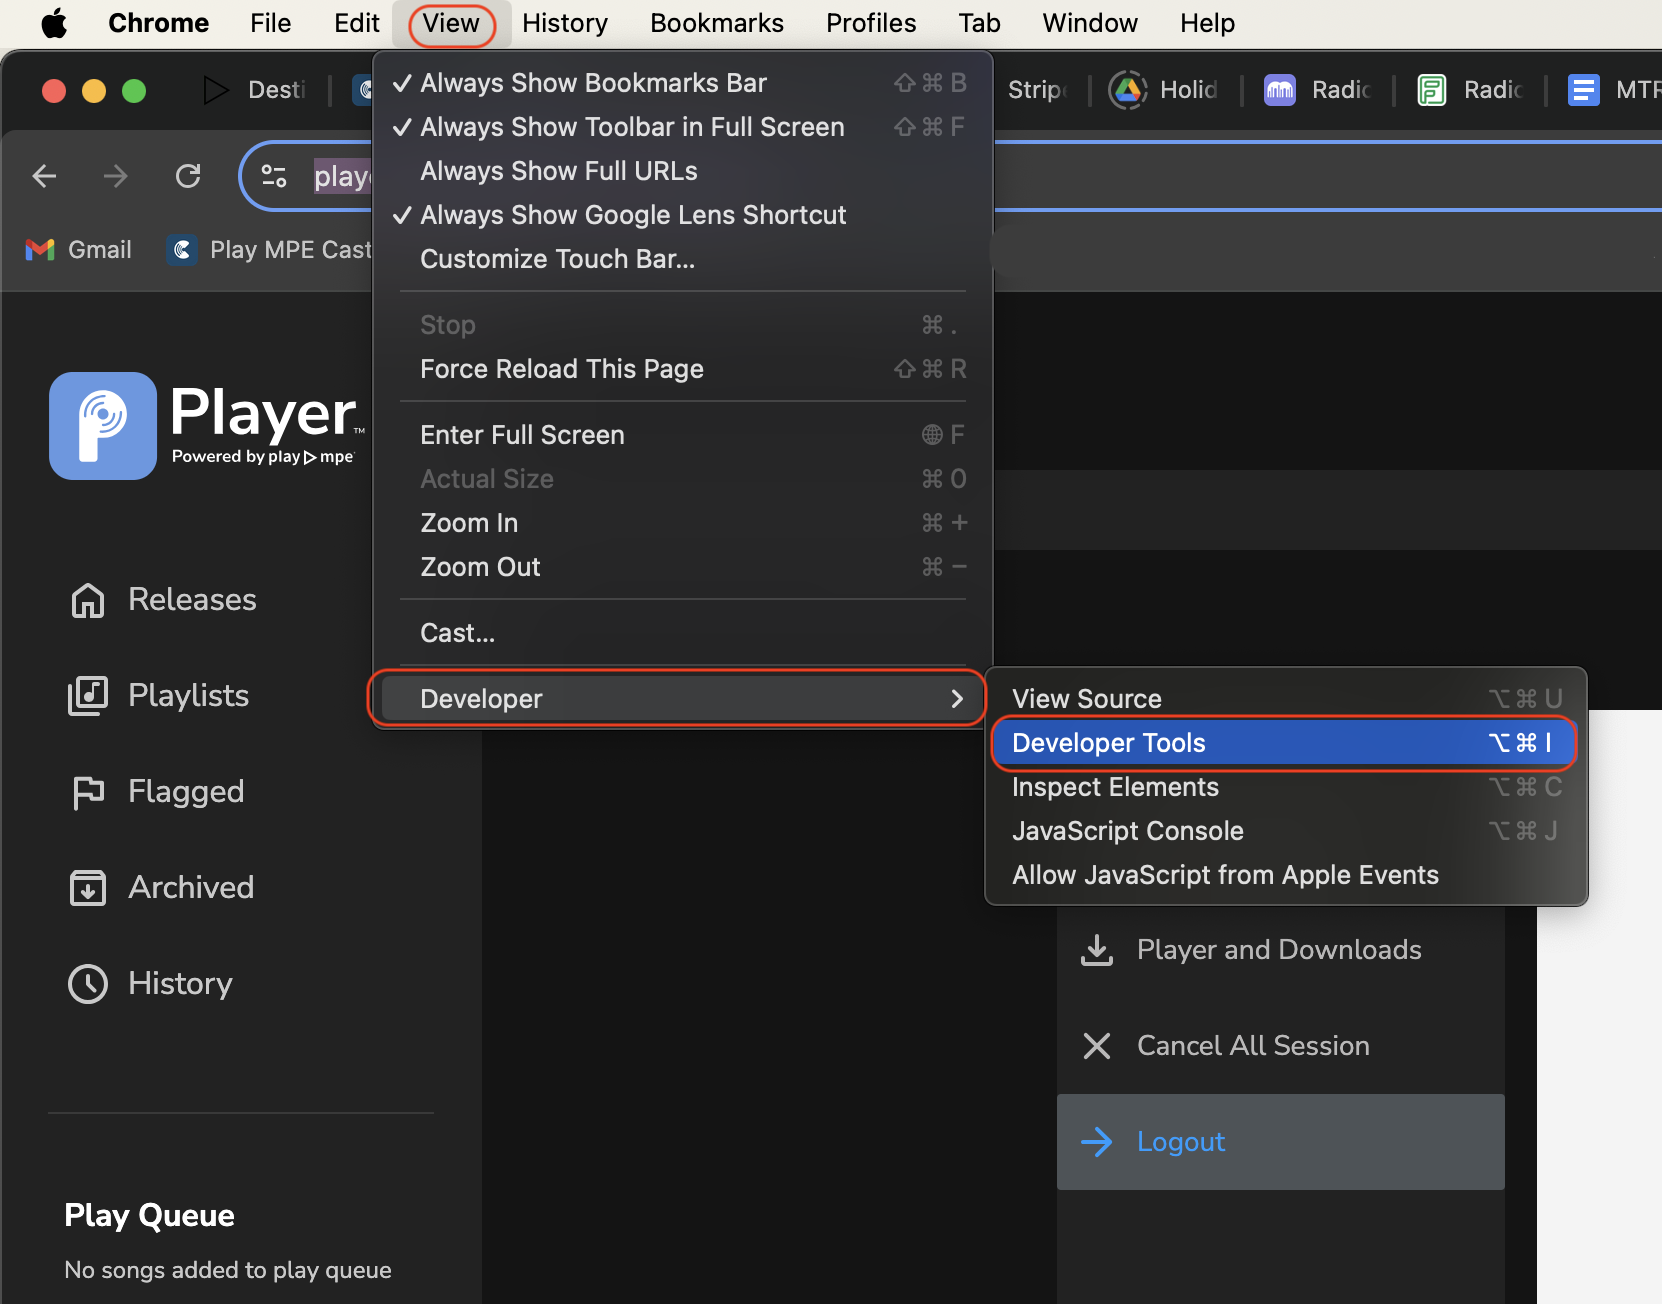
Task: Open the Chrome application menu
Action: click(158, 23)
